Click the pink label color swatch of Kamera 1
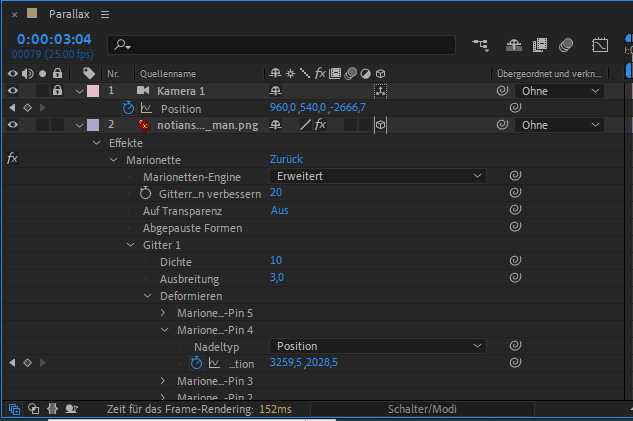The image size is (633, 421). pos(93,91)
